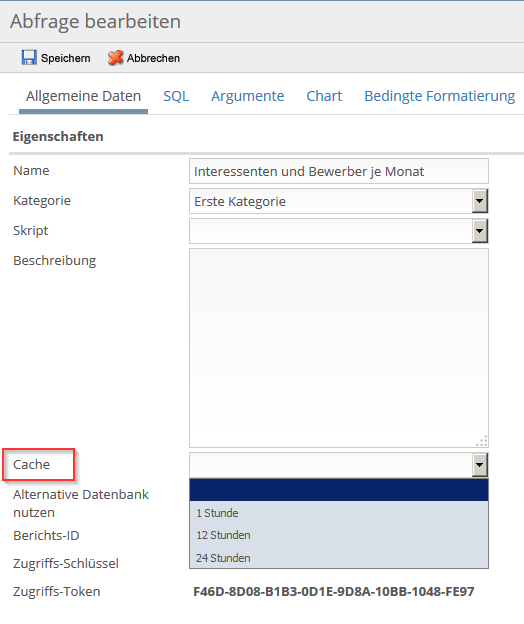
Task: Switch to the SQL tab
Action: 176,96
